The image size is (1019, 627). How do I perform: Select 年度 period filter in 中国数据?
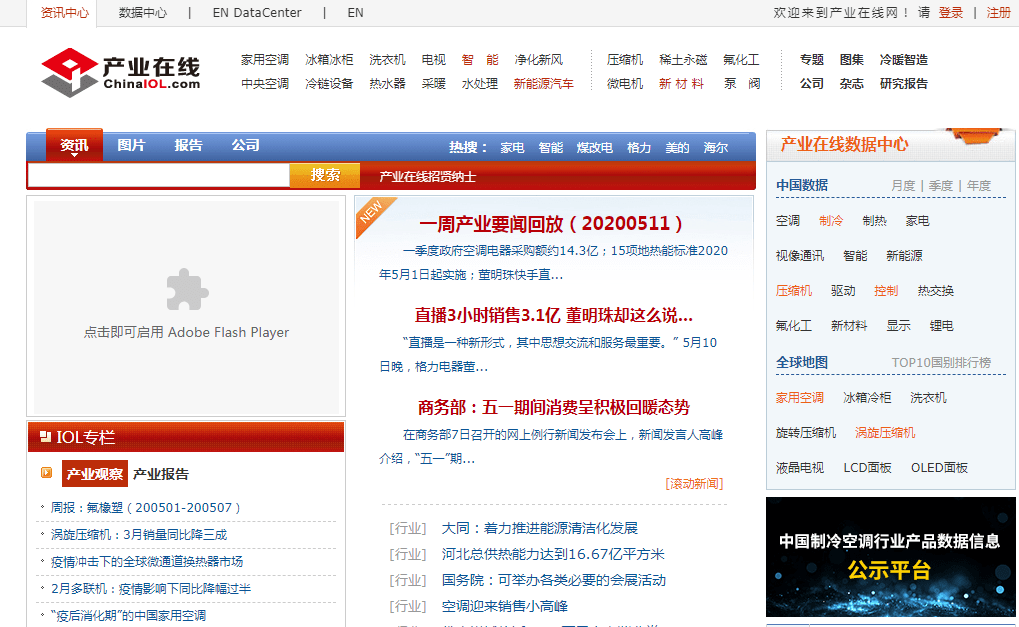(x=979, y=186)
